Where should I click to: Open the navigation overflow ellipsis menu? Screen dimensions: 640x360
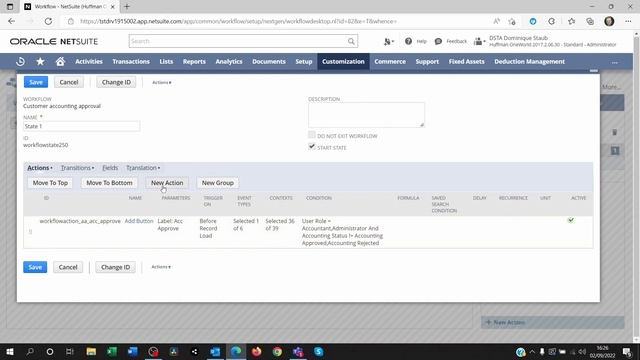click(615, 62)
